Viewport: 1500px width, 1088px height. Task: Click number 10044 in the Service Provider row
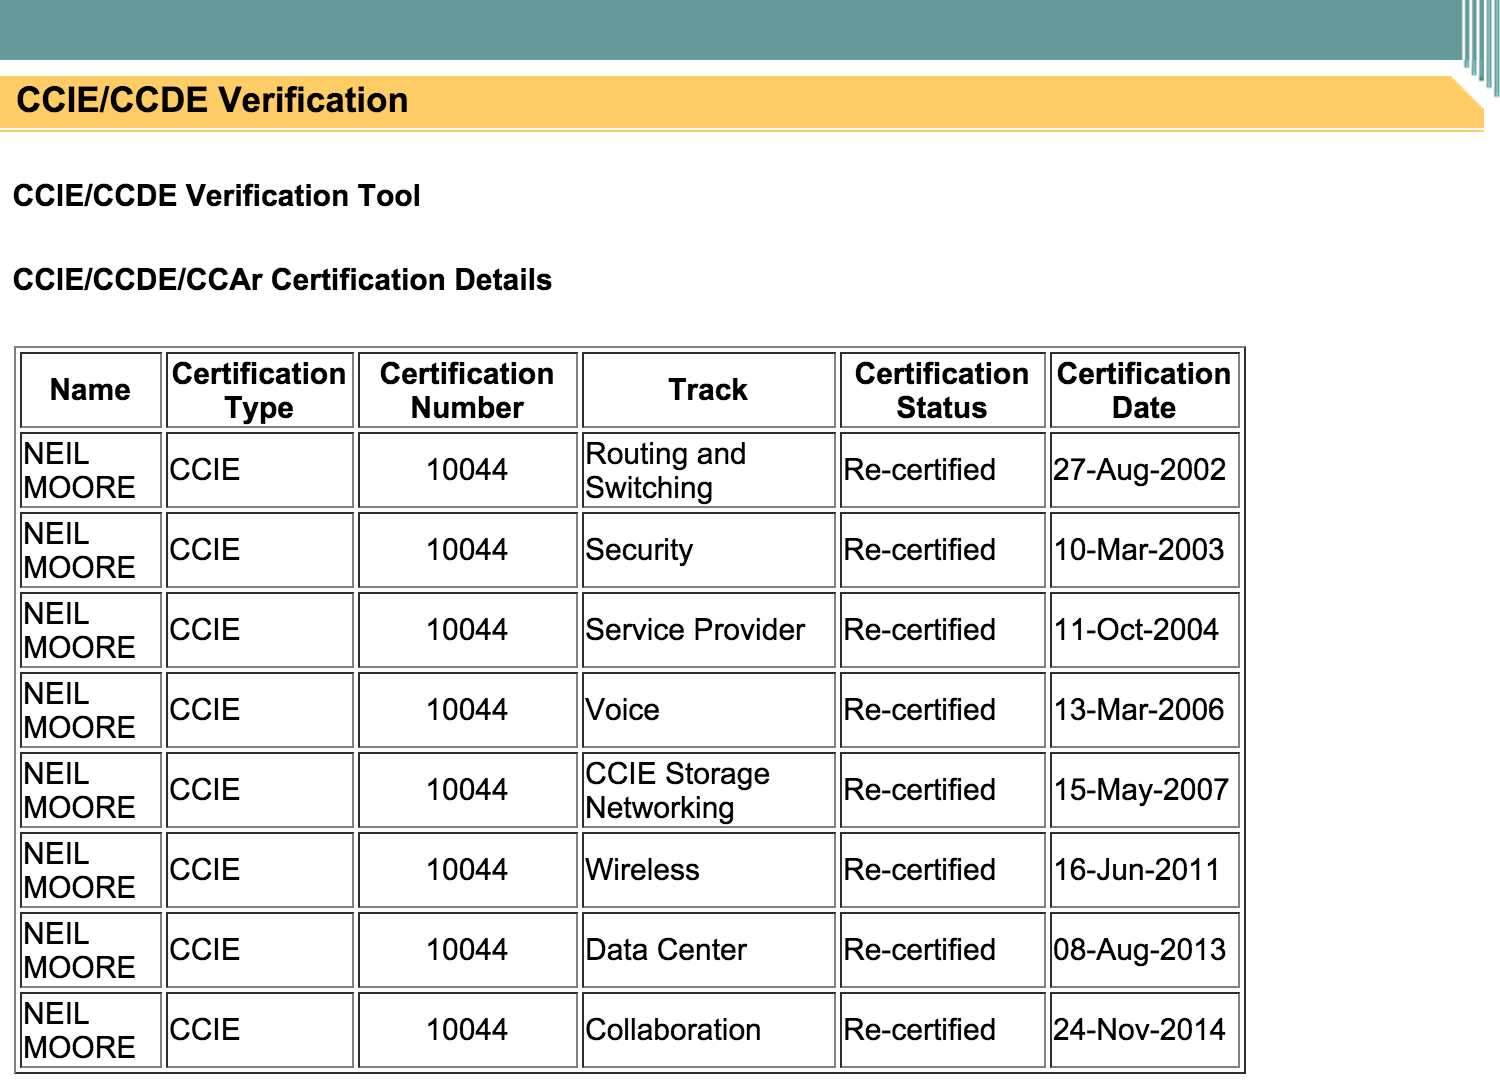click(467, 630)
